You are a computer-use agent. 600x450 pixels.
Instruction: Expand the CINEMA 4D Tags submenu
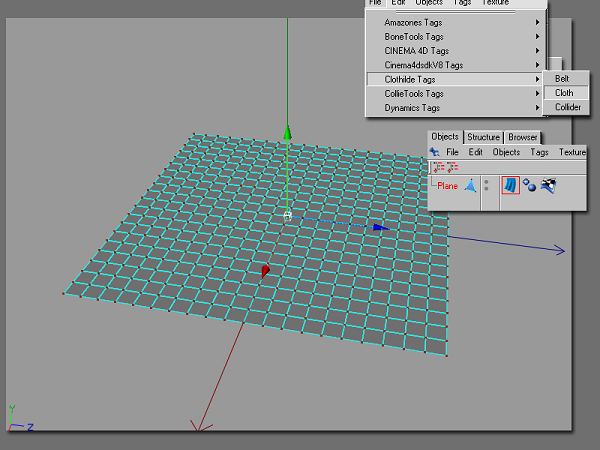point(456,51)
